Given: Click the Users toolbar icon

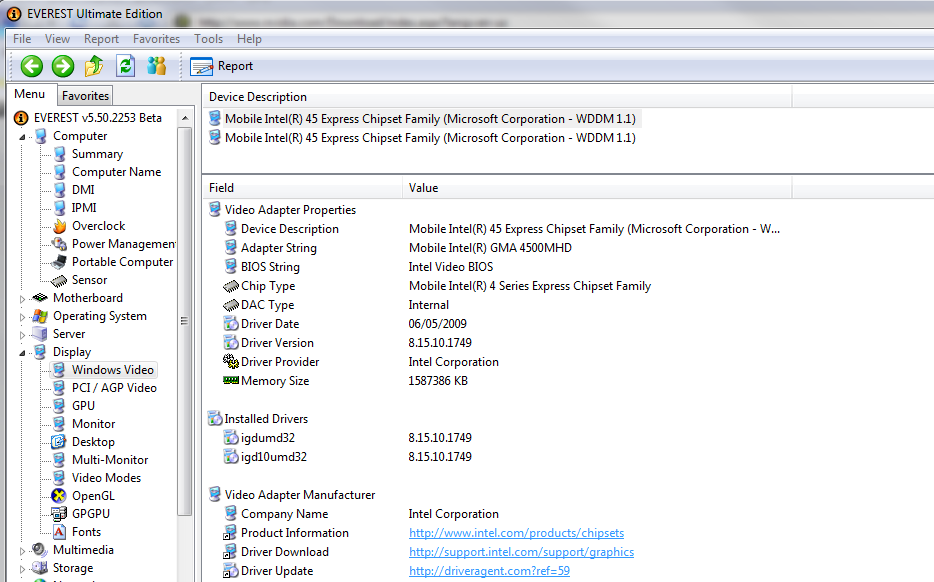Looking at the screenshot, I should [x=157, y=66].
